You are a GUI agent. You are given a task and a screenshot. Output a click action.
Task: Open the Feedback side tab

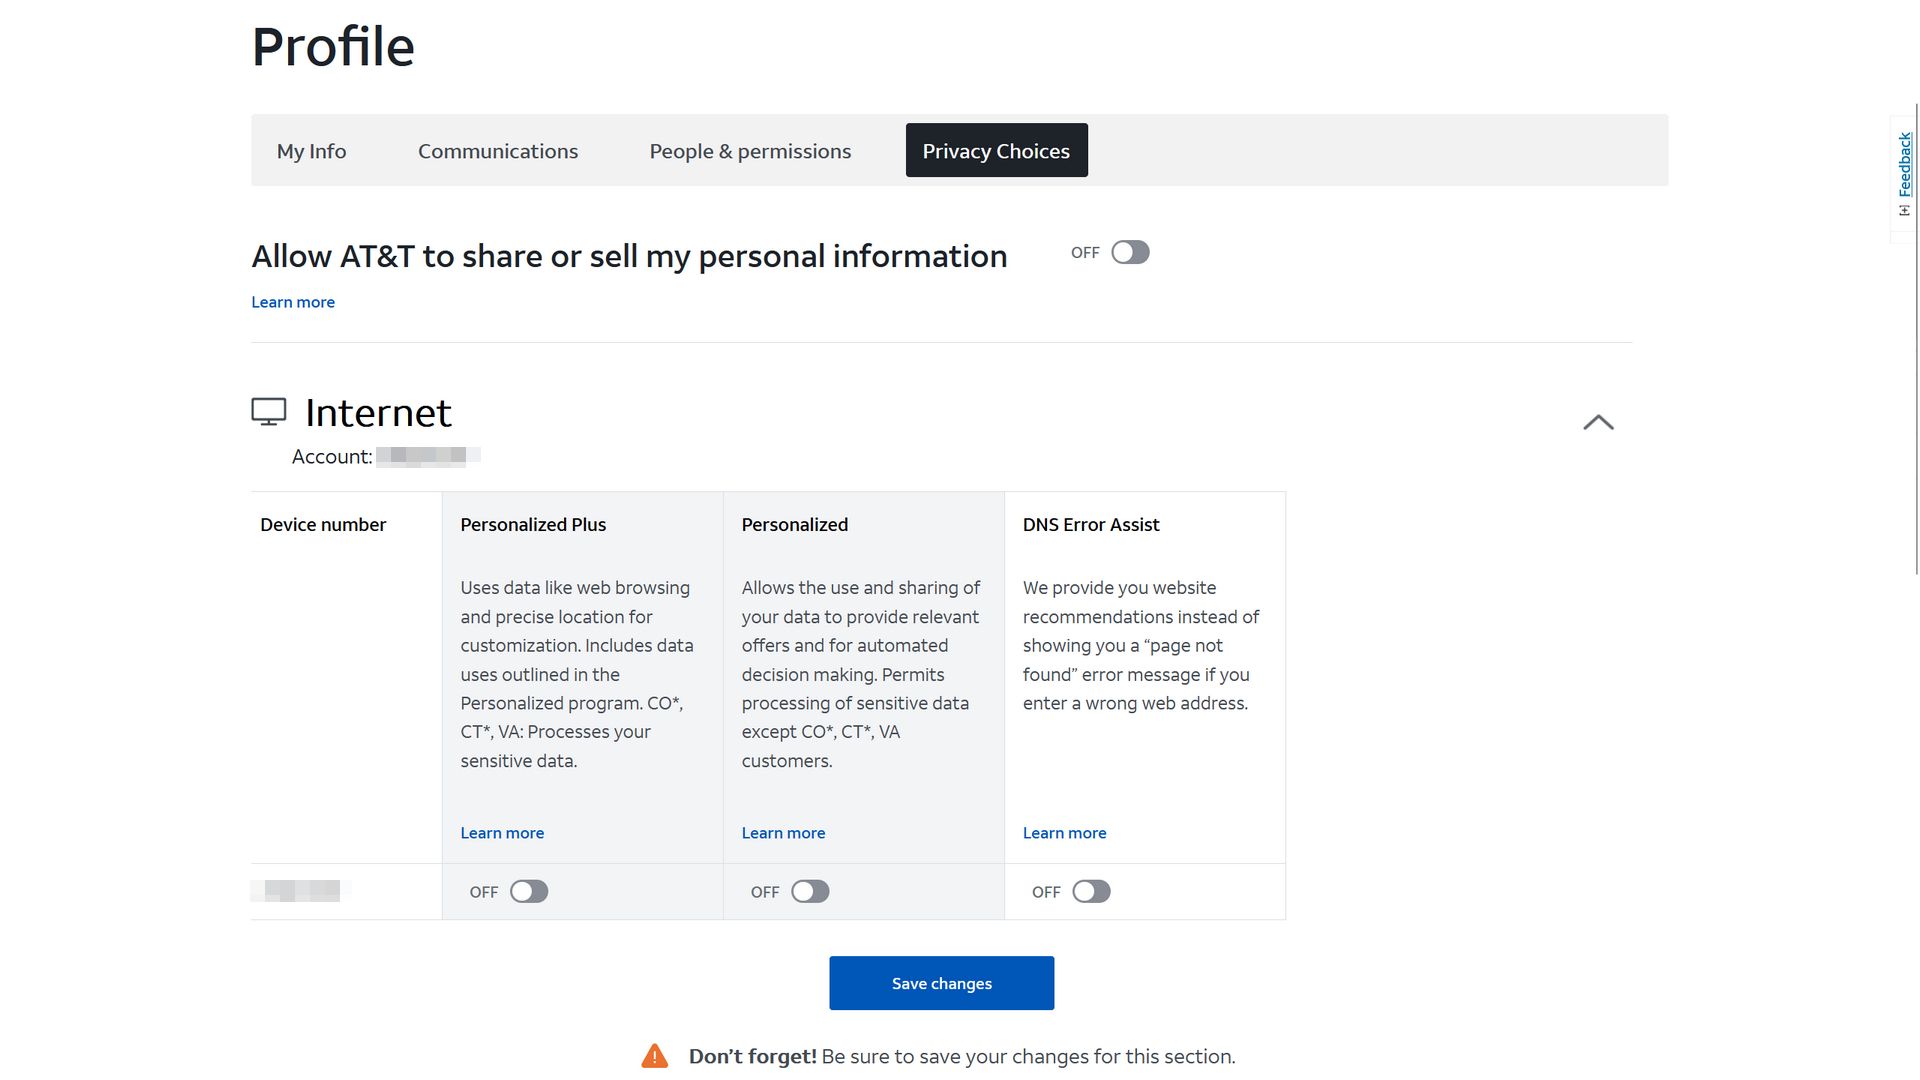(x=1904, y=165)
